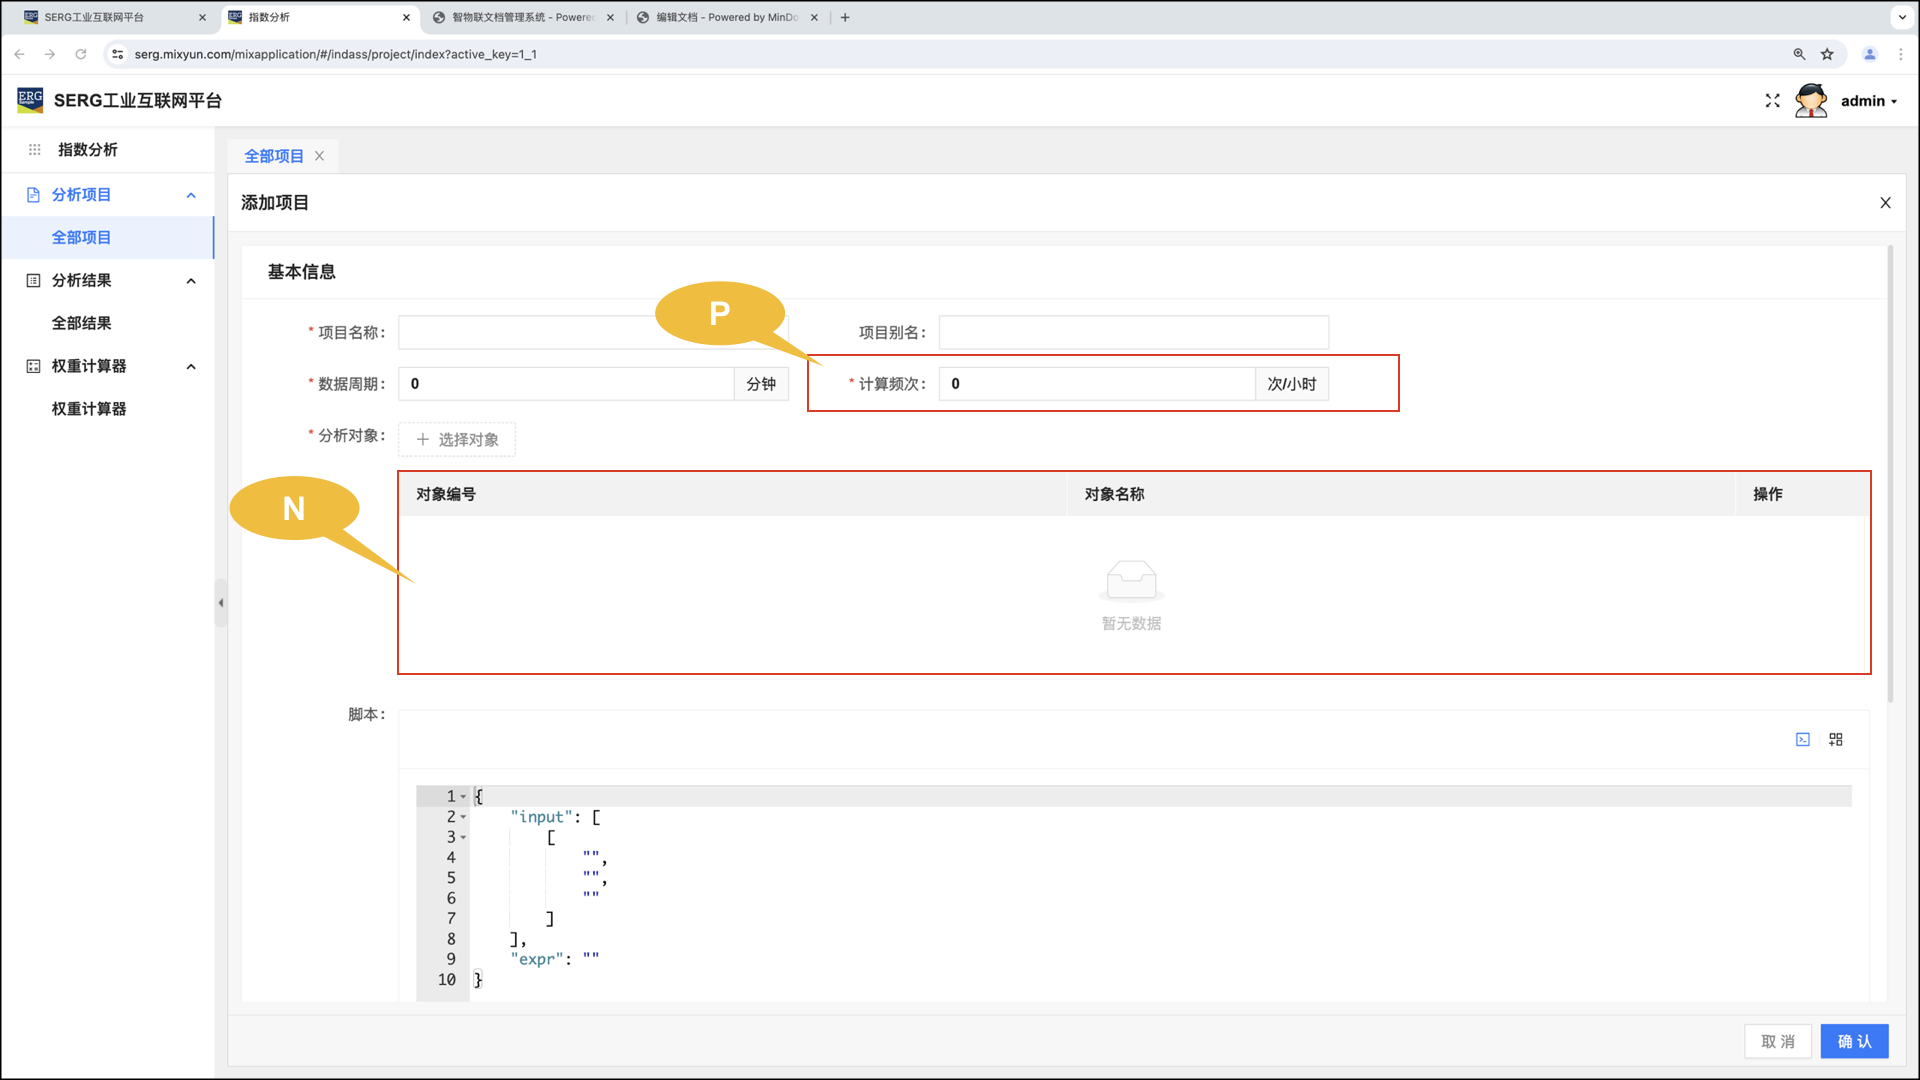Click the 指数分析 app grid icon
Image resolution: width=1920 pixels, height=1080 pixels.
coord(34,150)
